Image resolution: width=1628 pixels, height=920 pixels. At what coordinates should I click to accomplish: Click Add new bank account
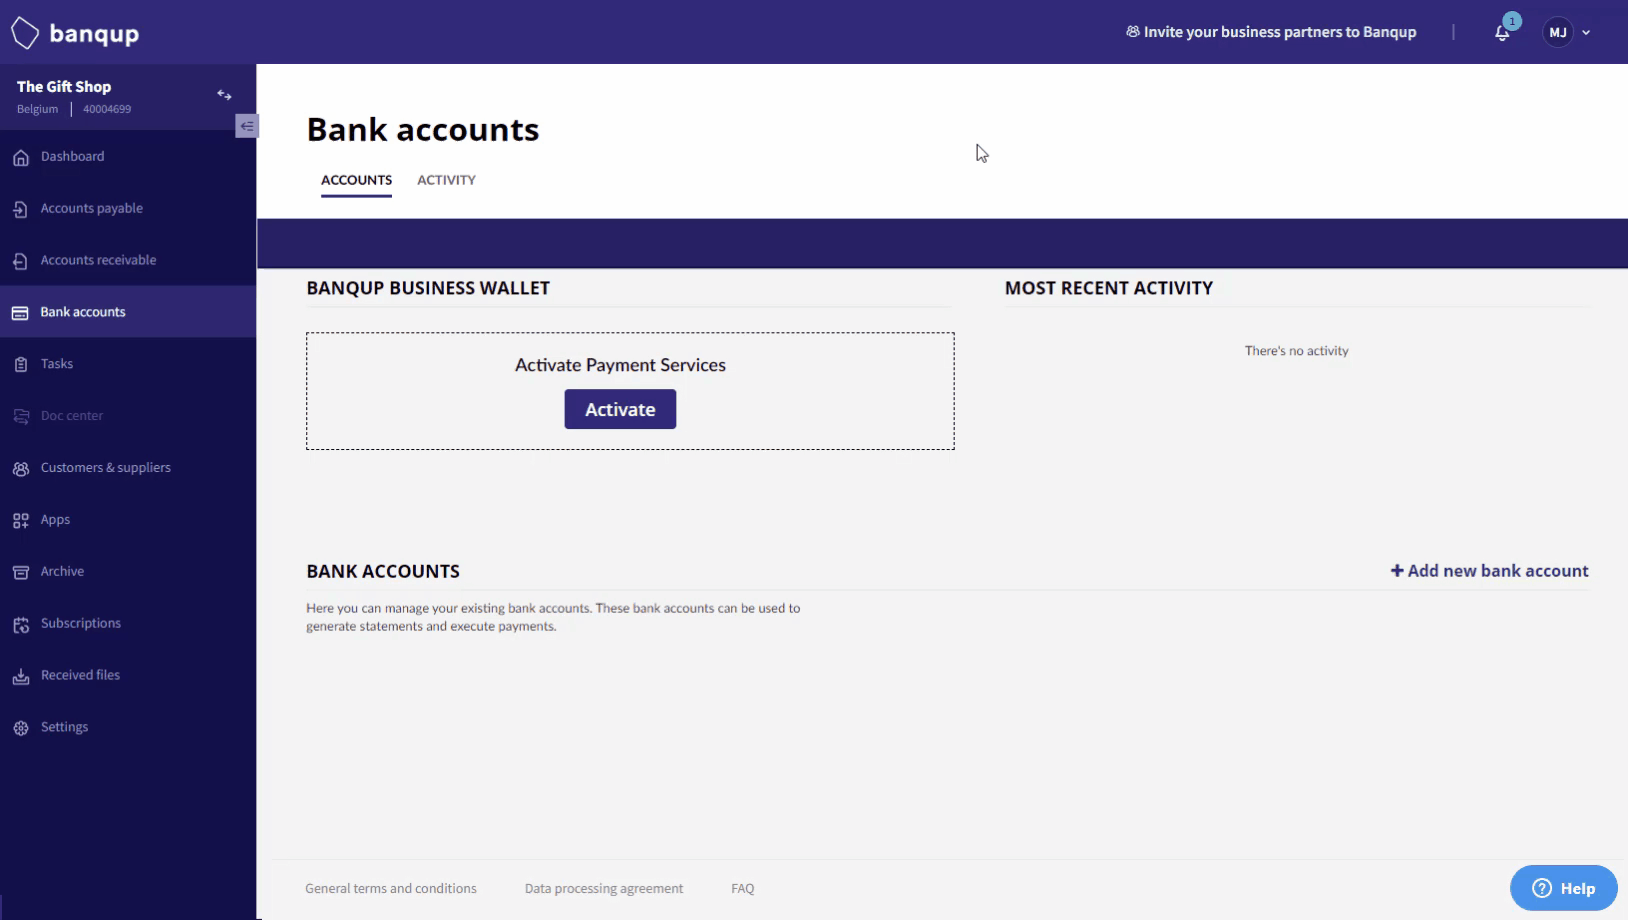[1489, 571]
